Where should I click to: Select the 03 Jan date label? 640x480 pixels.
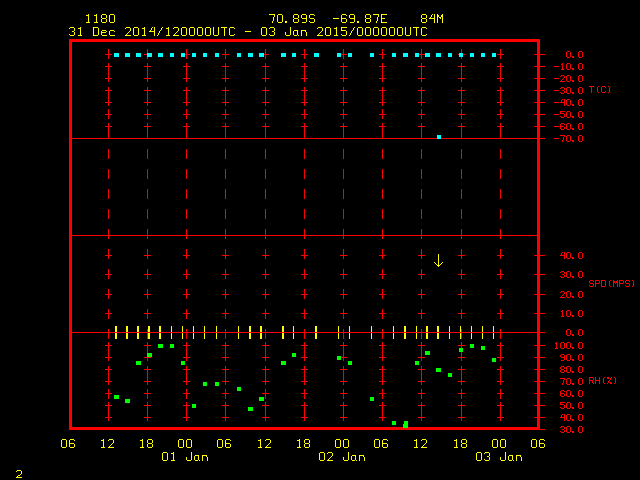[x=497, y=457]
